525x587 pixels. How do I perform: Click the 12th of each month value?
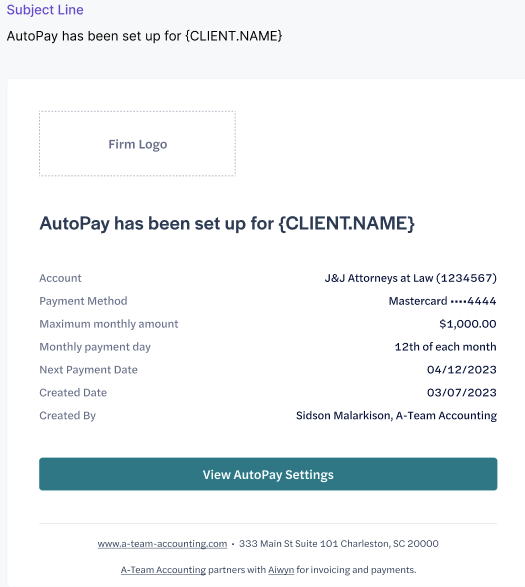coord(445,347)
